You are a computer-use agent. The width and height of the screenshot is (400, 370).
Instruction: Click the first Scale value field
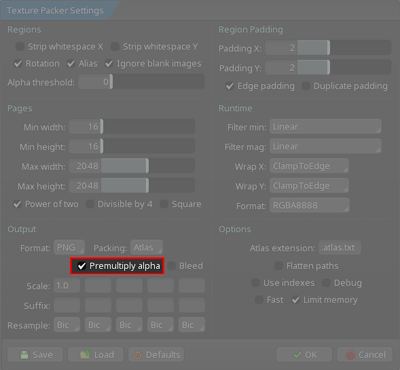[67, 286]
